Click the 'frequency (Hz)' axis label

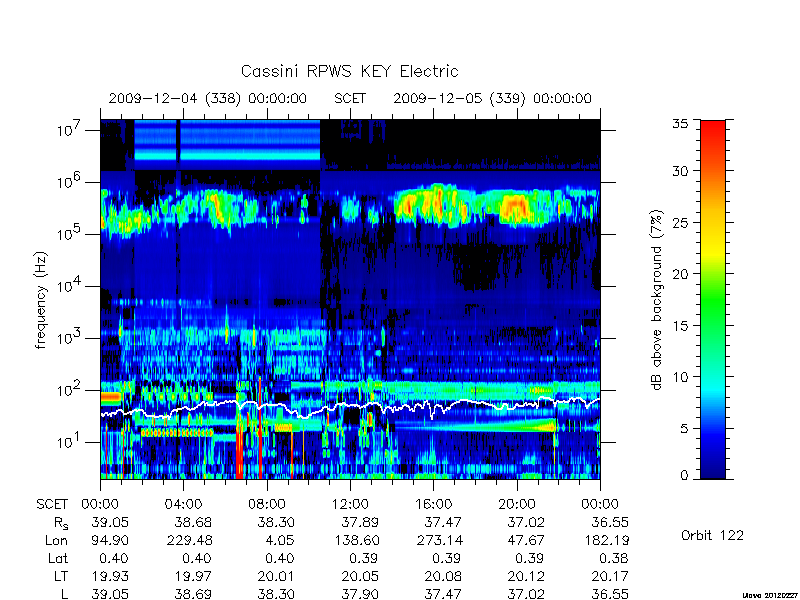tap(41, 300)
